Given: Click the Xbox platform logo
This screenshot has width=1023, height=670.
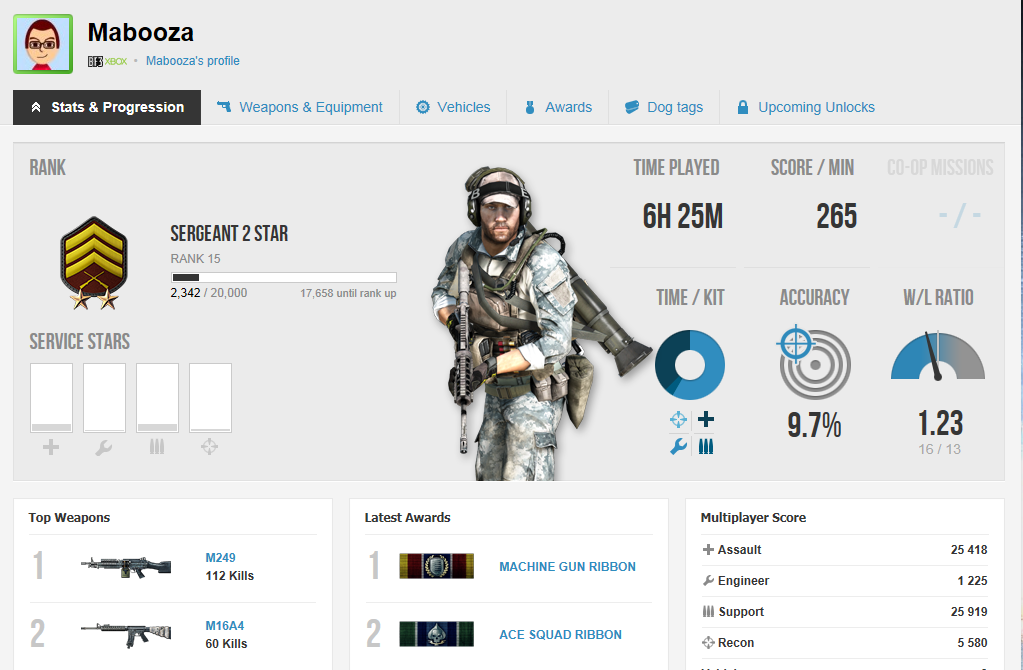Looking at the screenshot, I should pyautogui.click(x=115, y=61).
